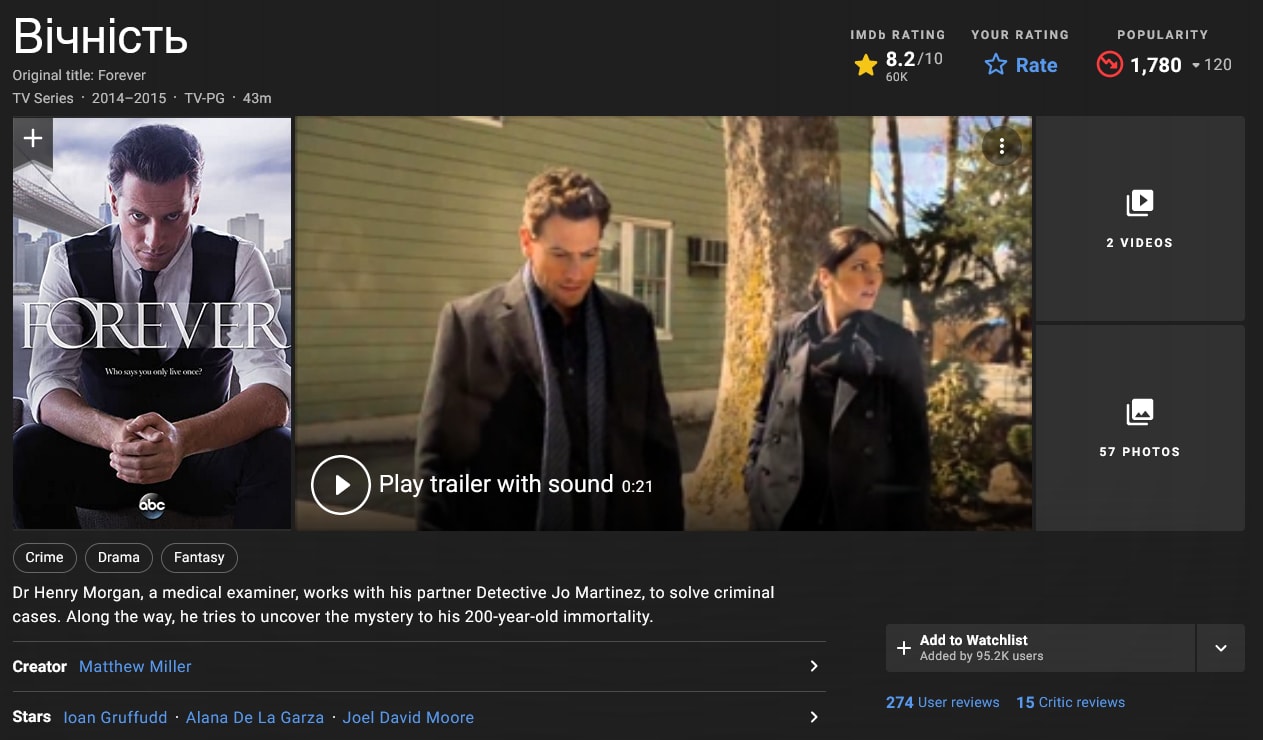
Task: Expand the Stars row chevron
Action: pos(813,717)
